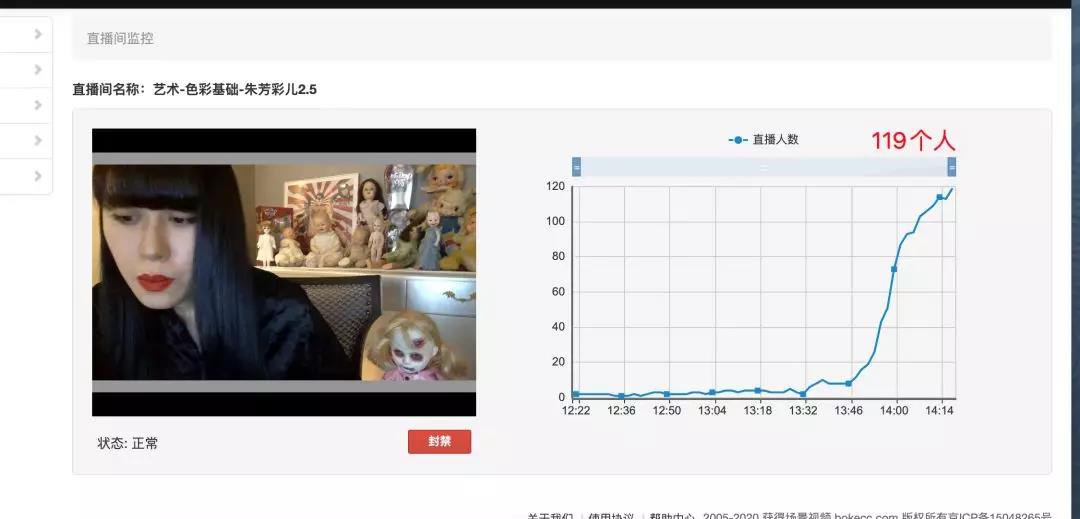Select chart data point at 13:32

click(803, 394)
